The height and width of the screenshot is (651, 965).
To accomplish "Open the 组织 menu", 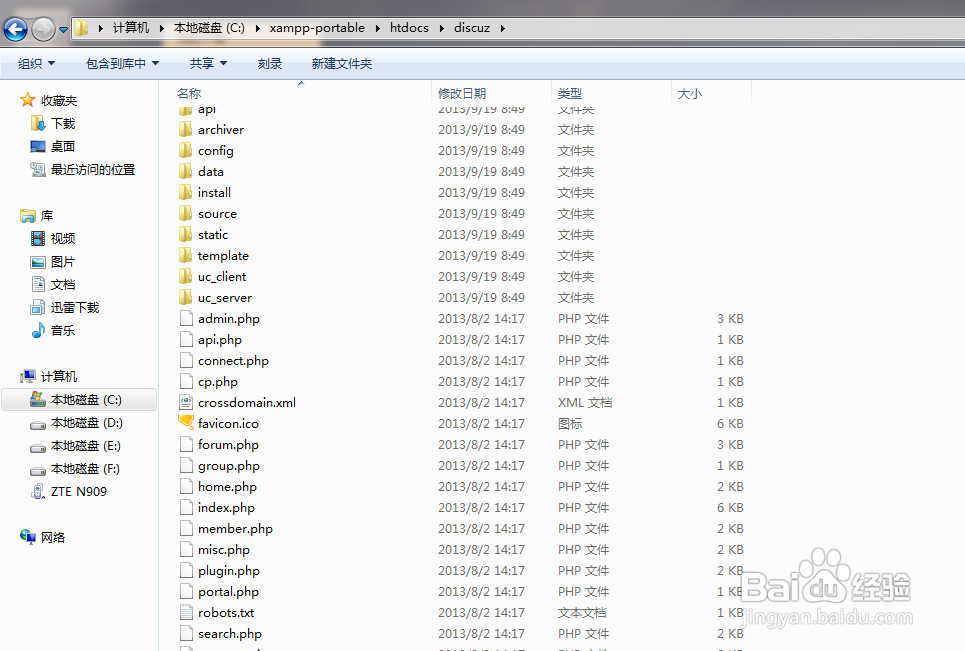I will (x=36, y=63).
